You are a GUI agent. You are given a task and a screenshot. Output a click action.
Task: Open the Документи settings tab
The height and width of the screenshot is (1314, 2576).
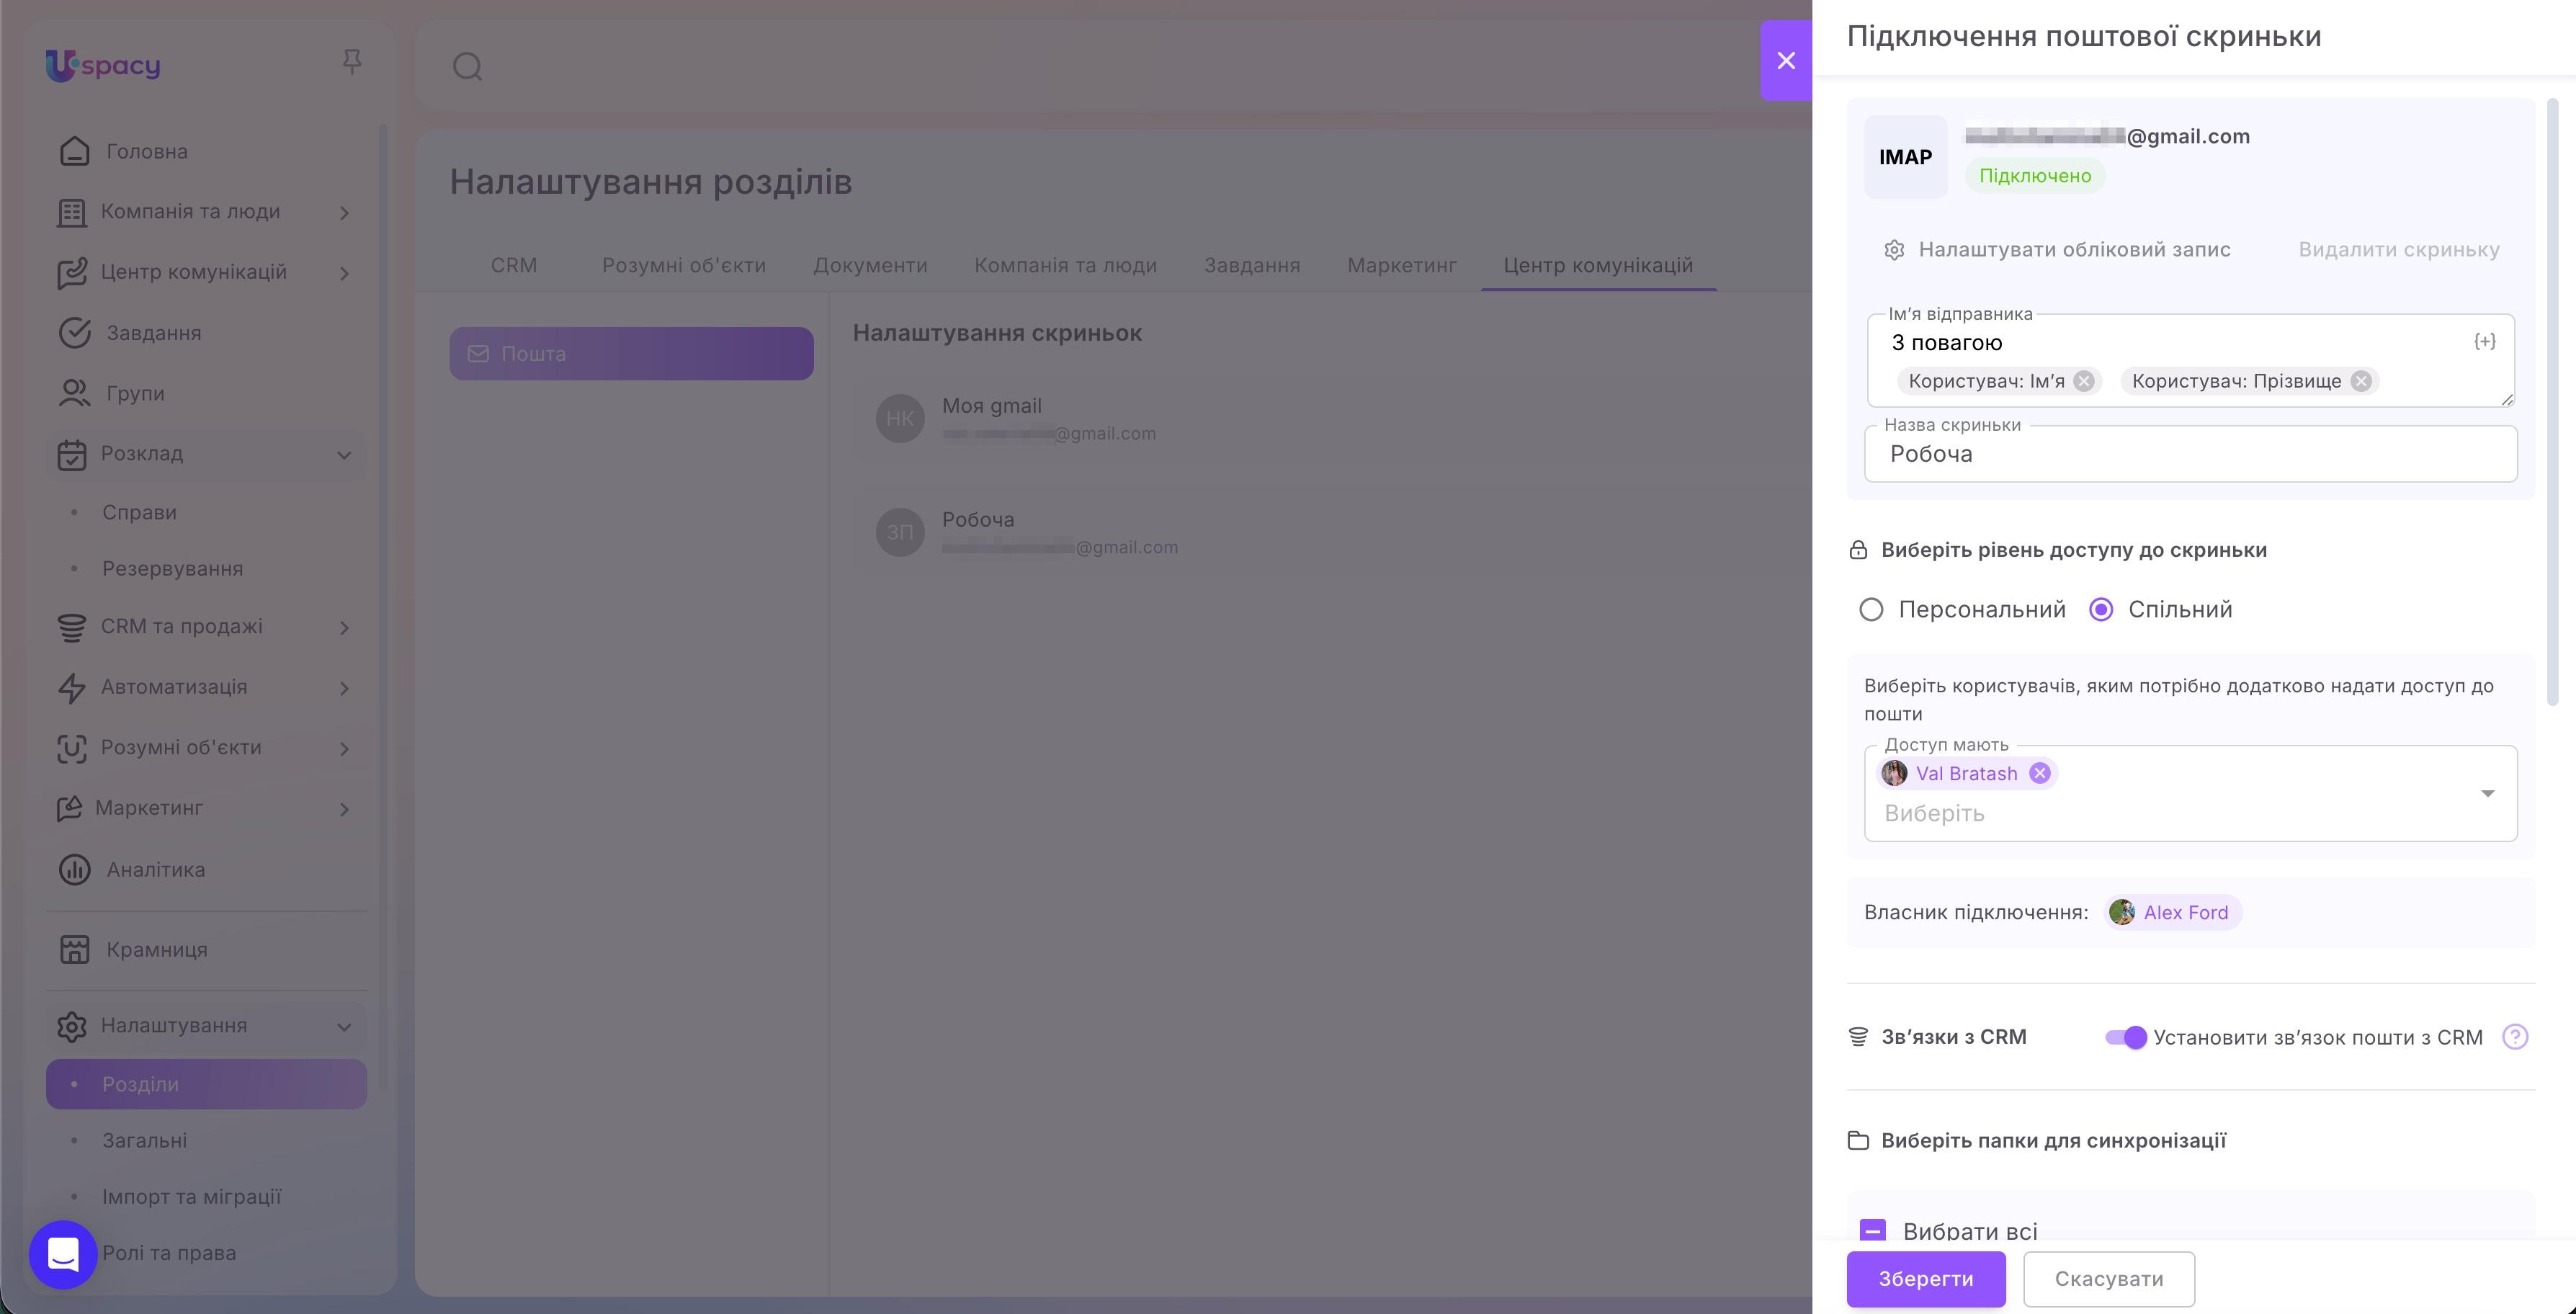[870, 266]
